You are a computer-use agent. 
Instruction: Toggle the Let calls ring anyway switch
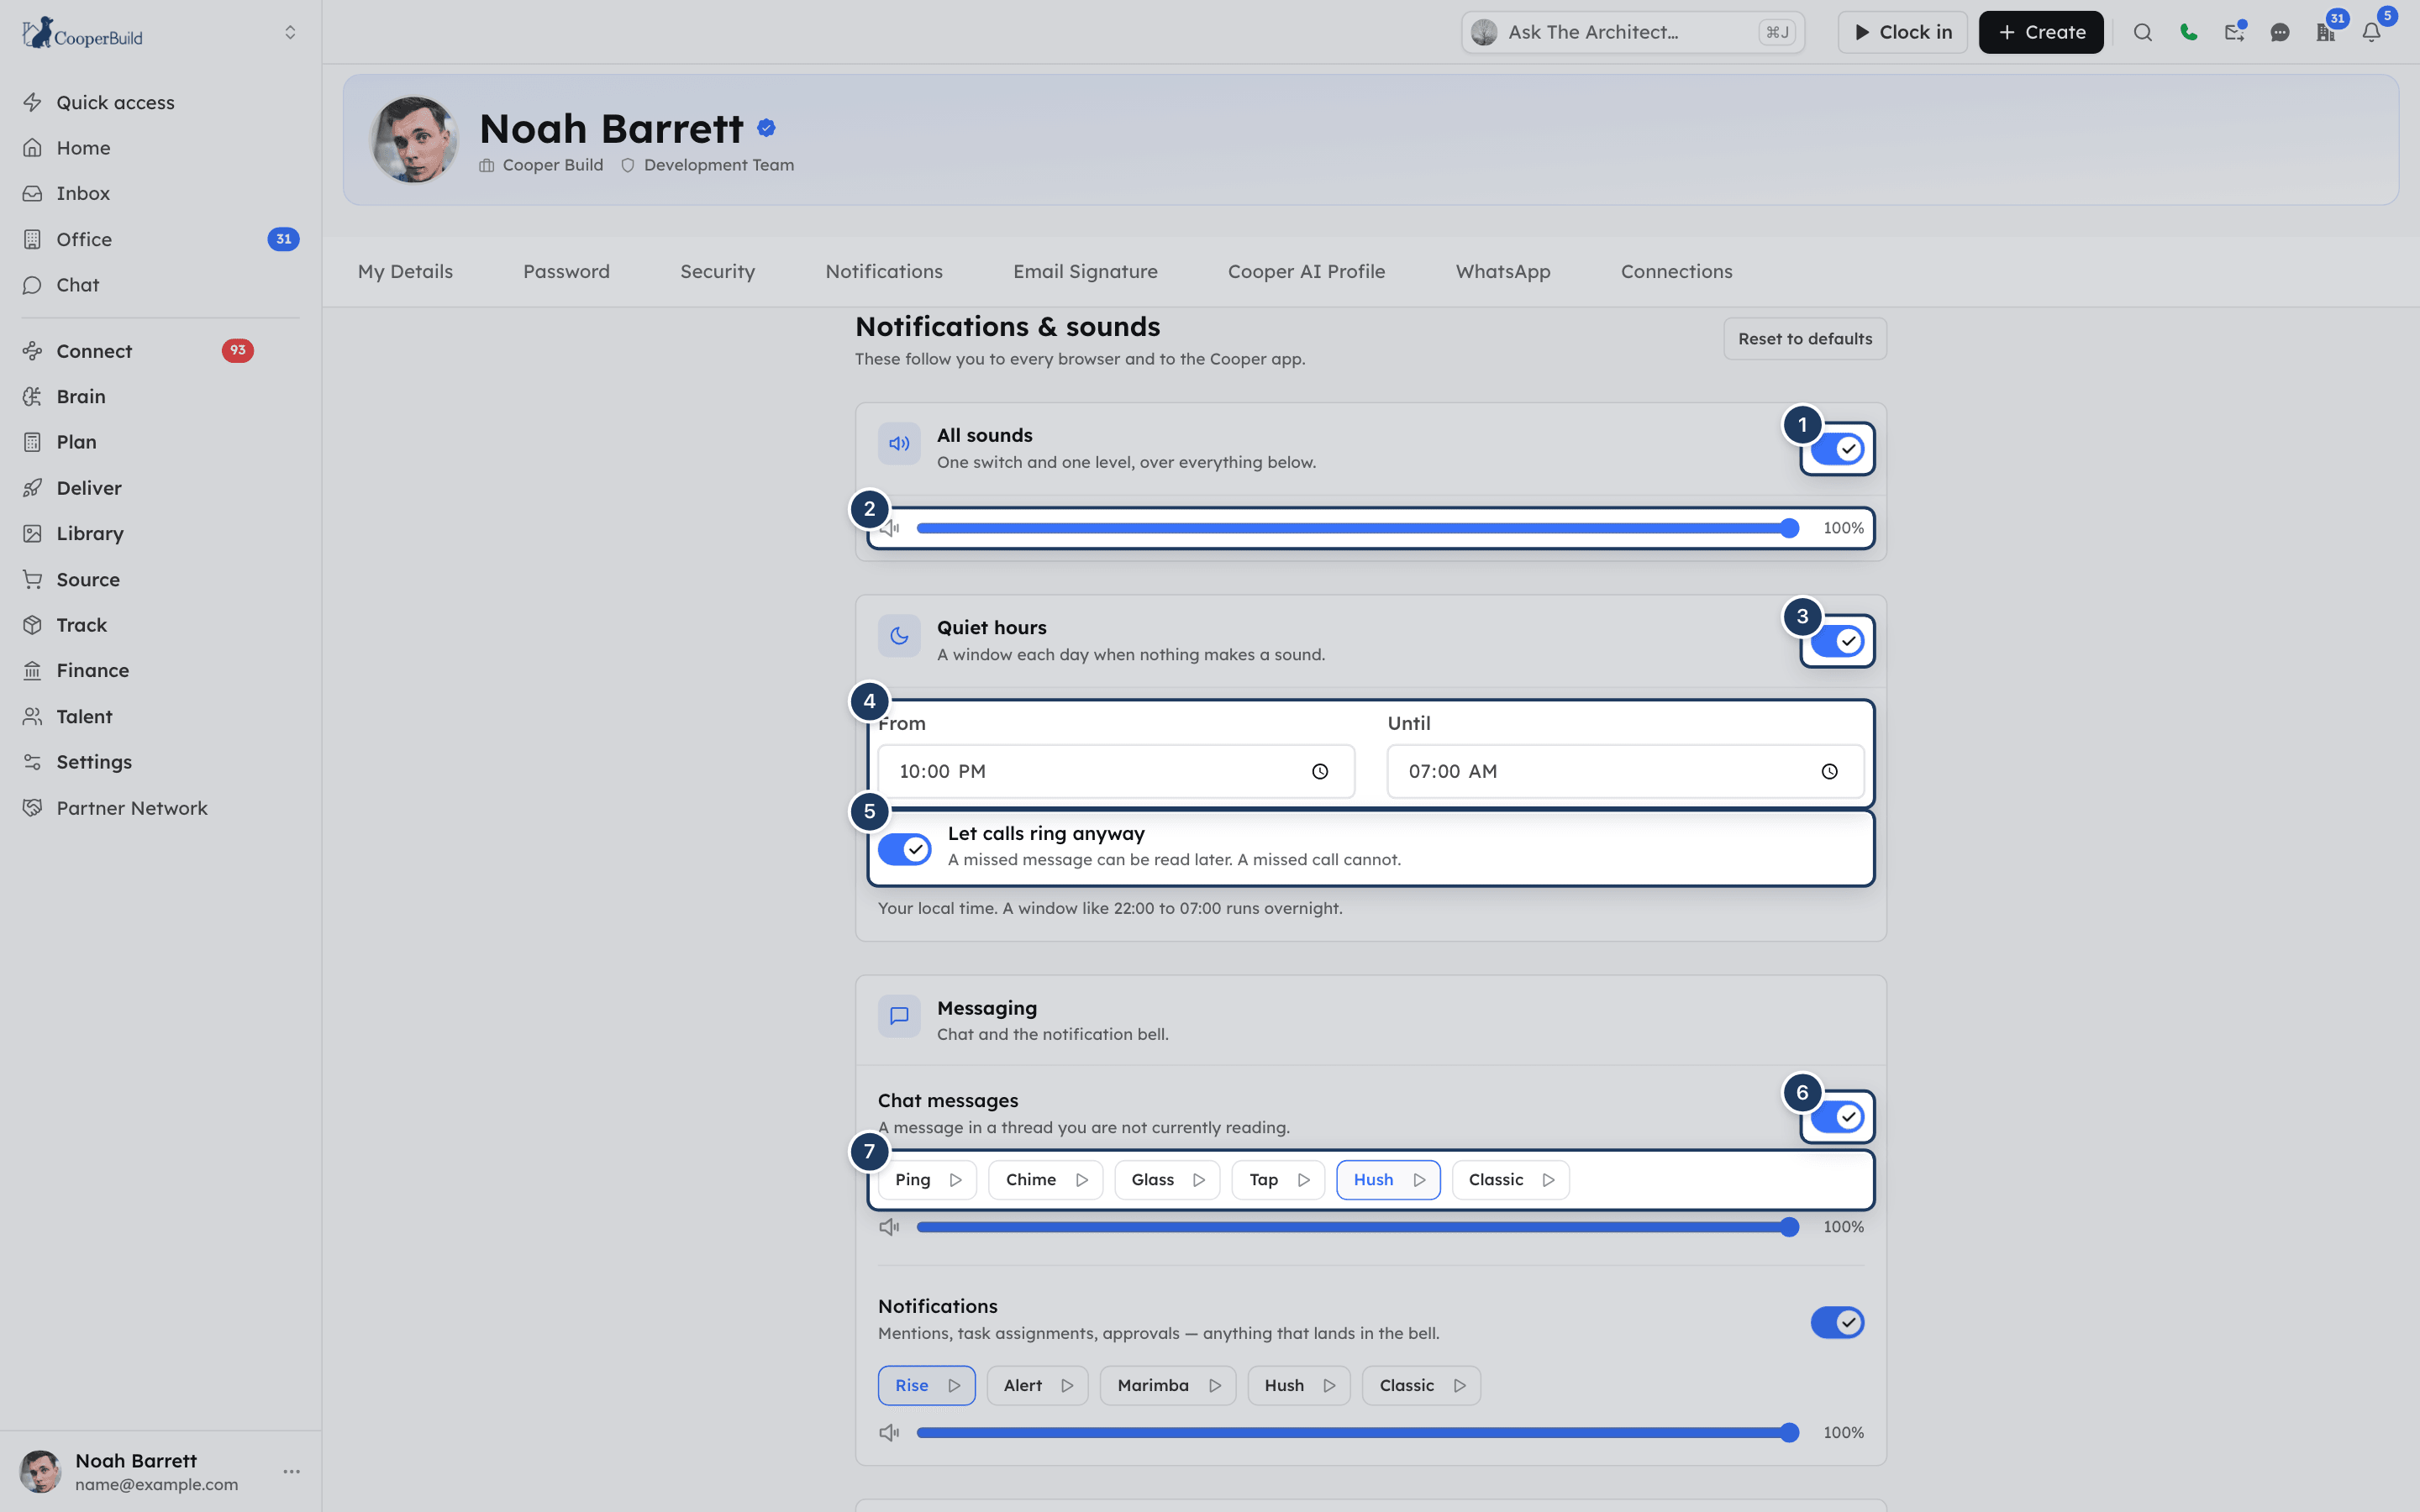coord(904,849)
